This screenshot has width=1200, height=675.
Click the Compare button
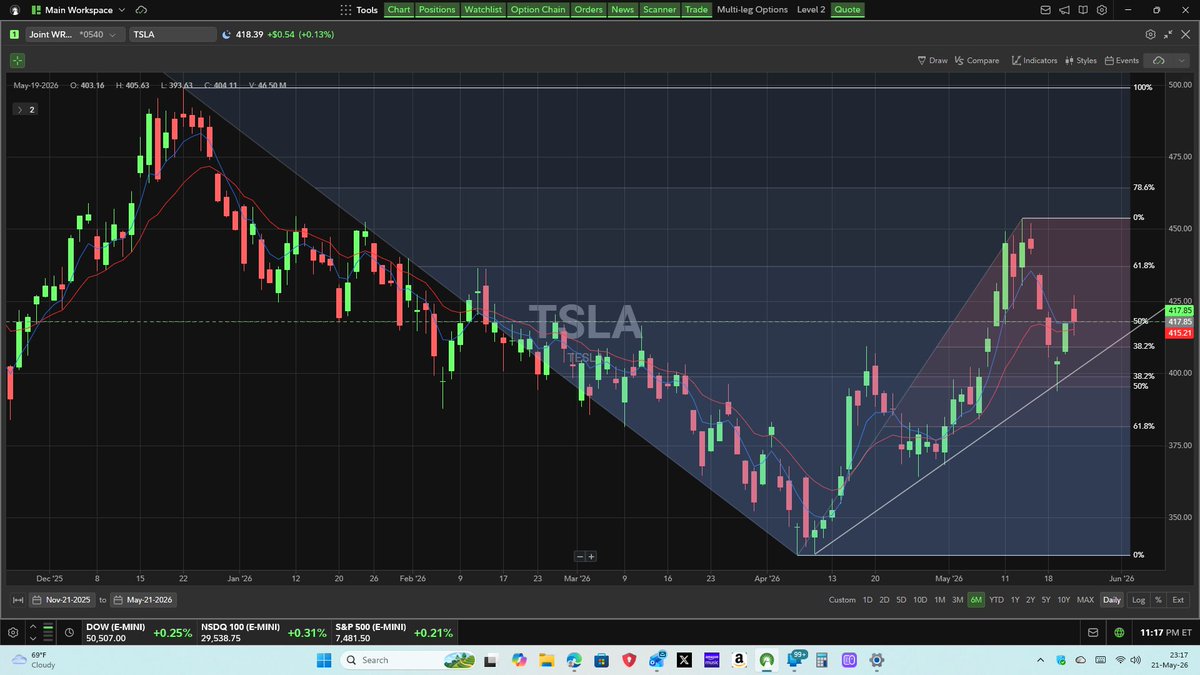[x=977, y=60]
